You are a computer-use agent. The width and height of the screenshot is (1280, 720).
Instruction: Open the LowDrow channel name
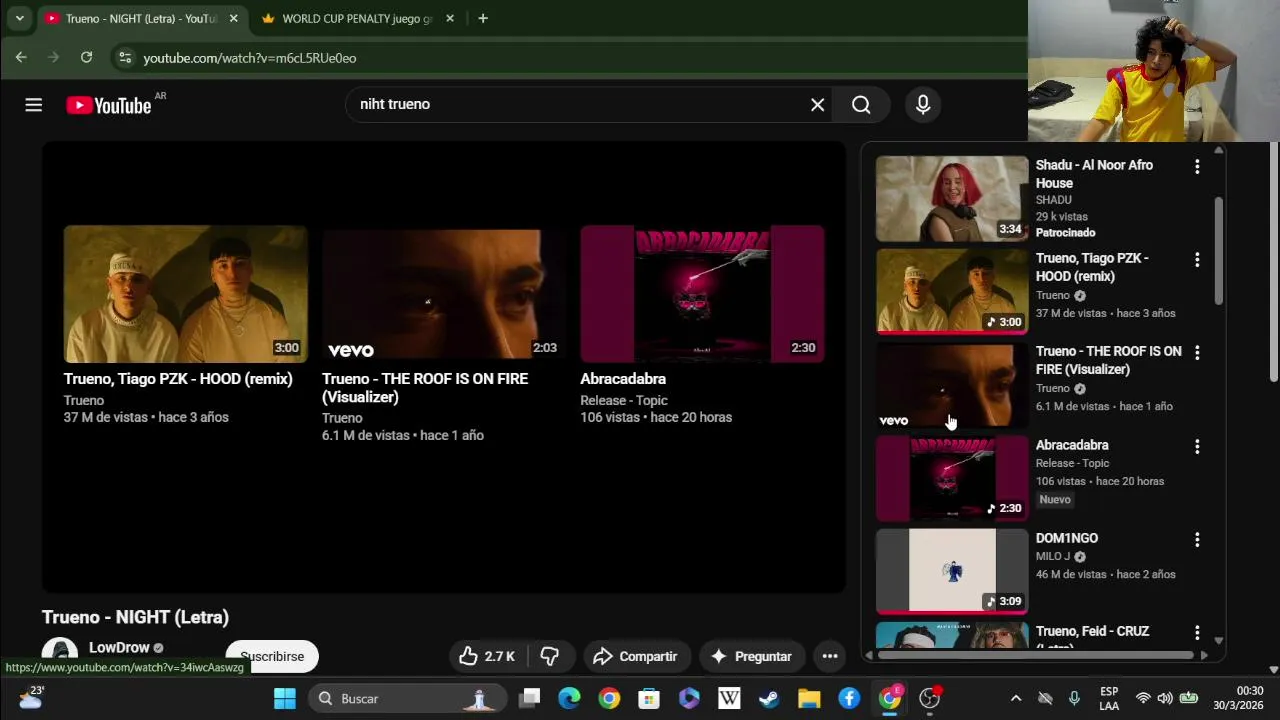coord(119,648)
